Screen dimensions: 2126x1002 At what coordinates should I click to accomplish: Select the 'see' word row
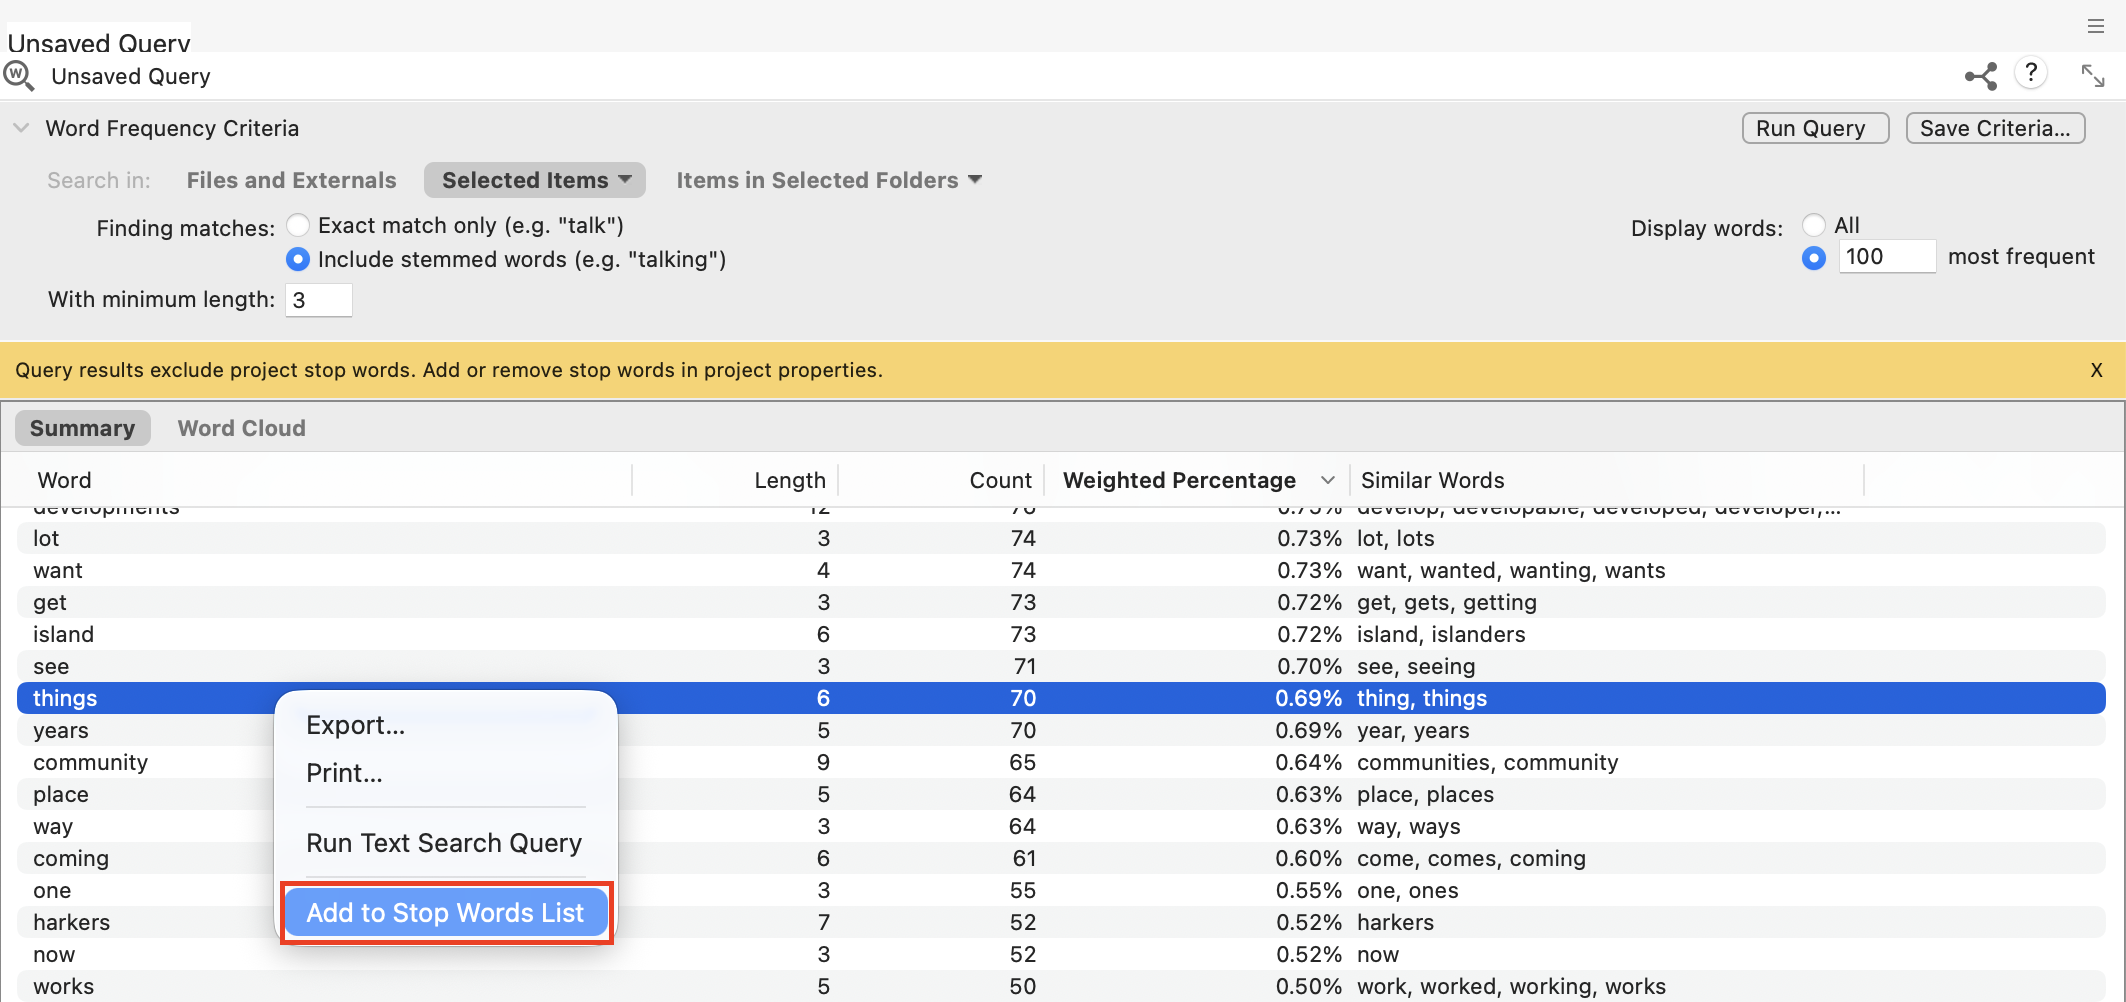(1061, 666)
